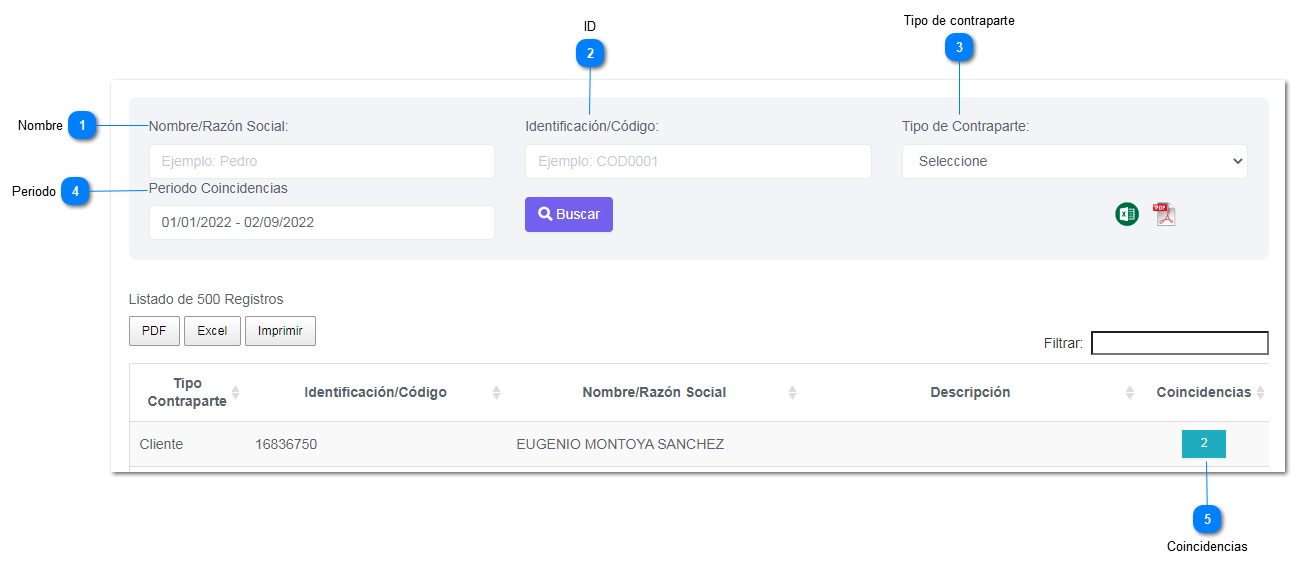Sort by Nombre/Razón Social column arrows
The height and width of the screenshot is (570, 1294).
point(792,392)
